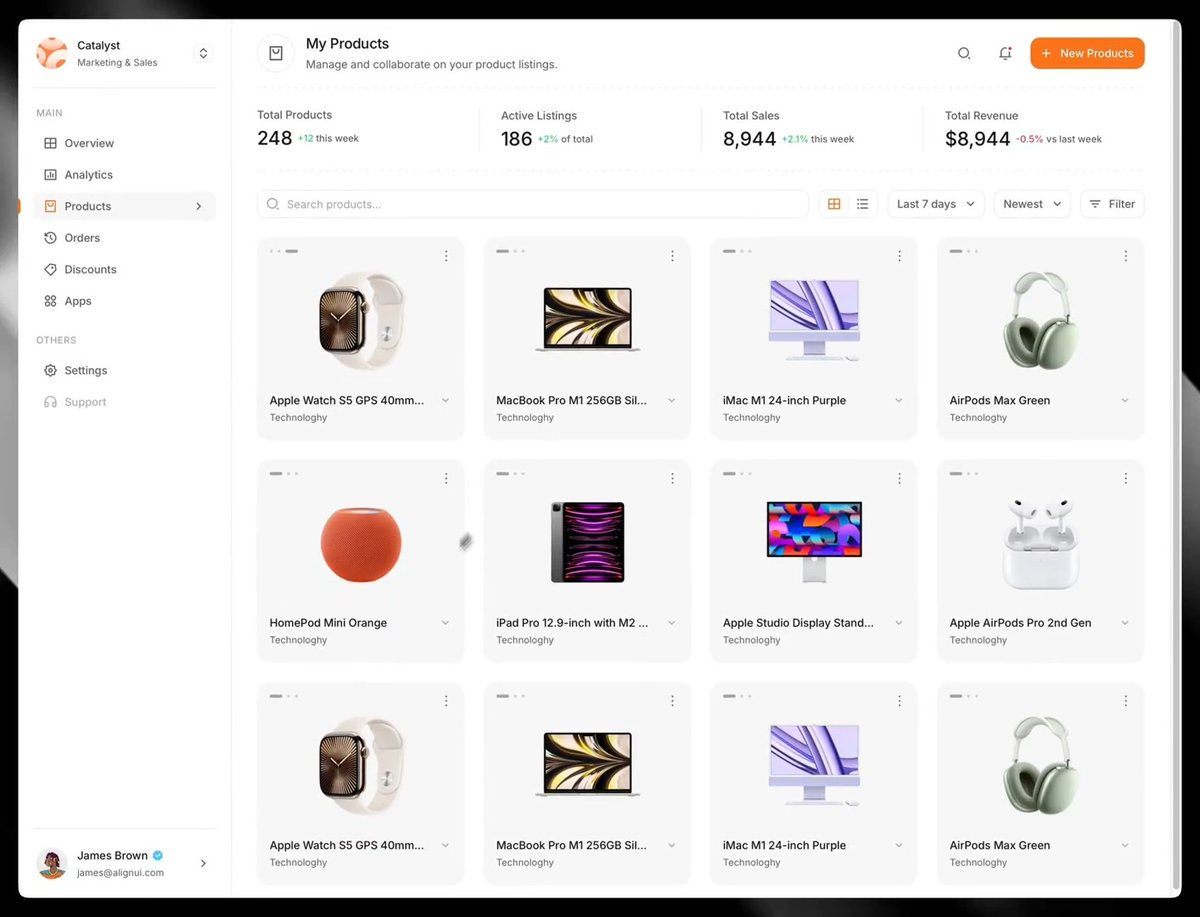Click image carousel dots on iPad Pro card
Screen dimensions: 1200x917
510,474
